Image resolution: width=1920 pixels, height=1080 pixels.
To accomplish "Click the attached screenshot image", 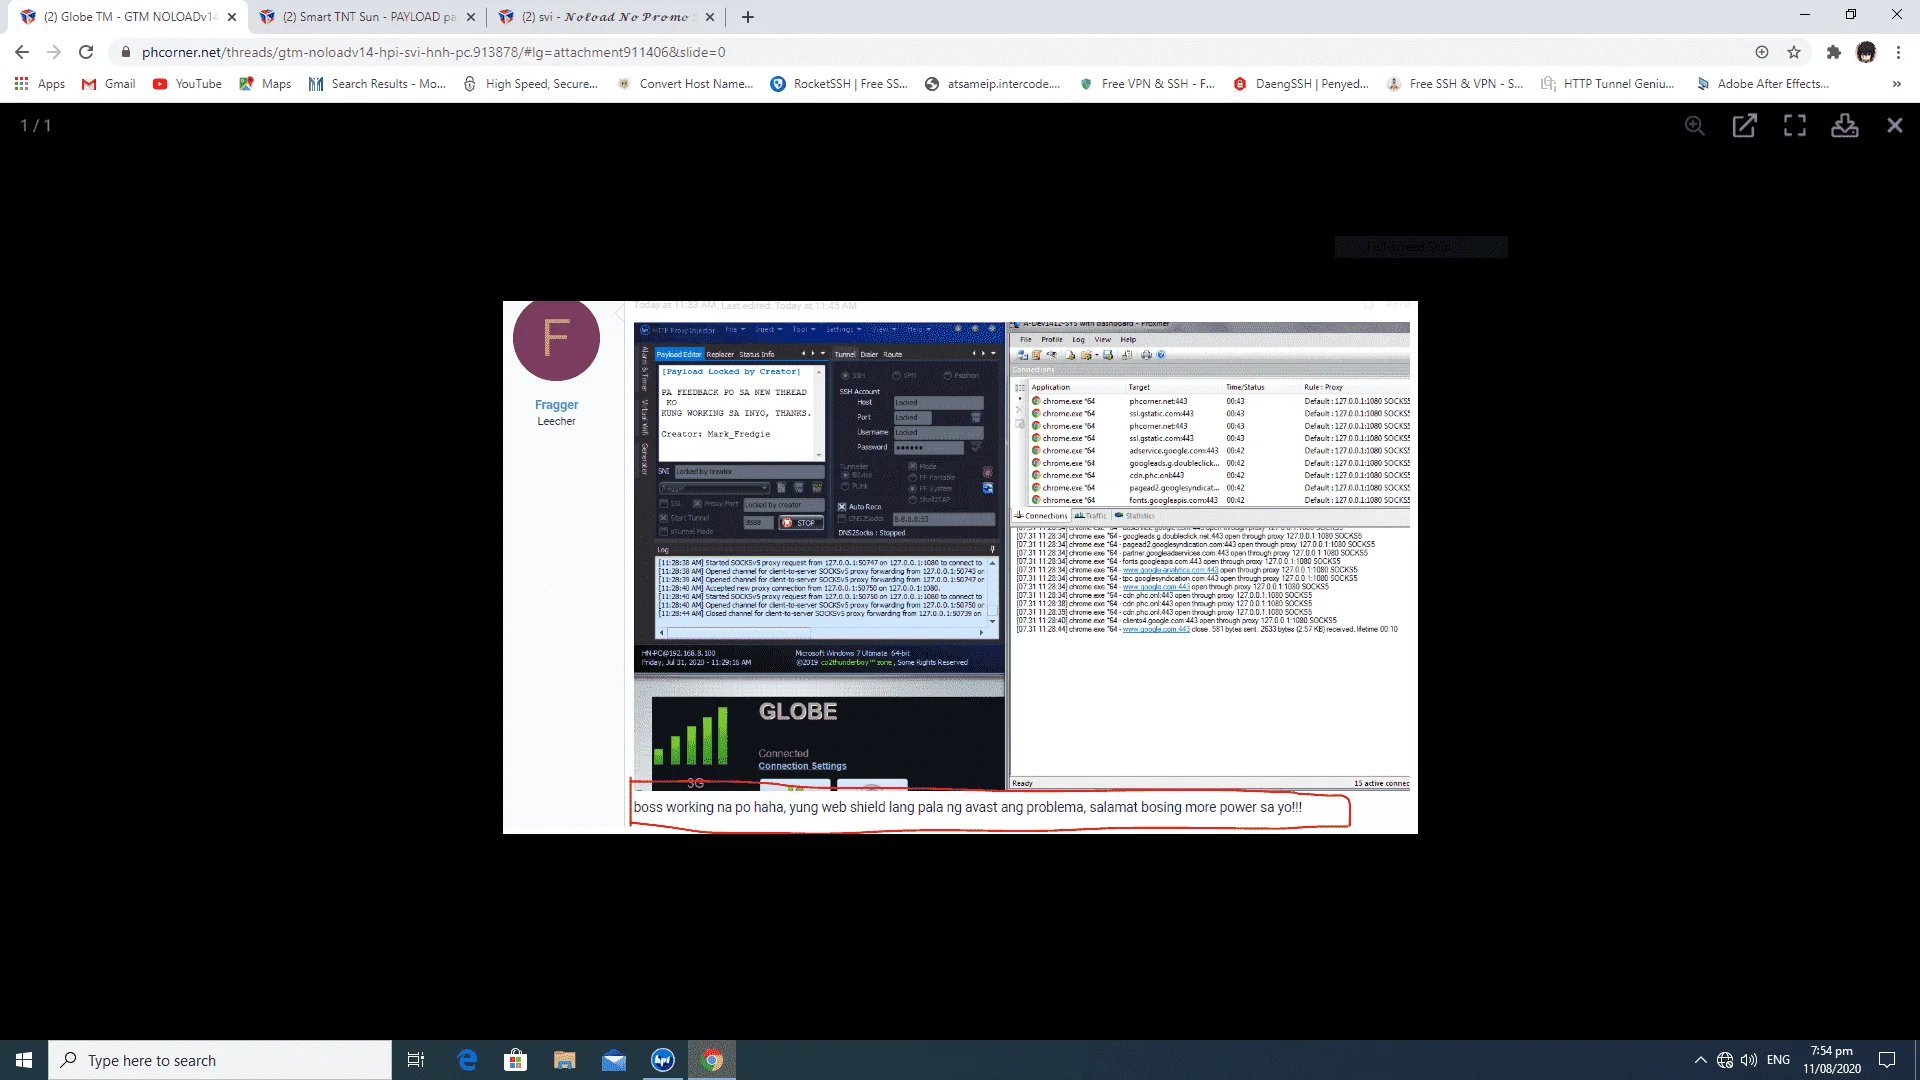I will pos(960,567).
